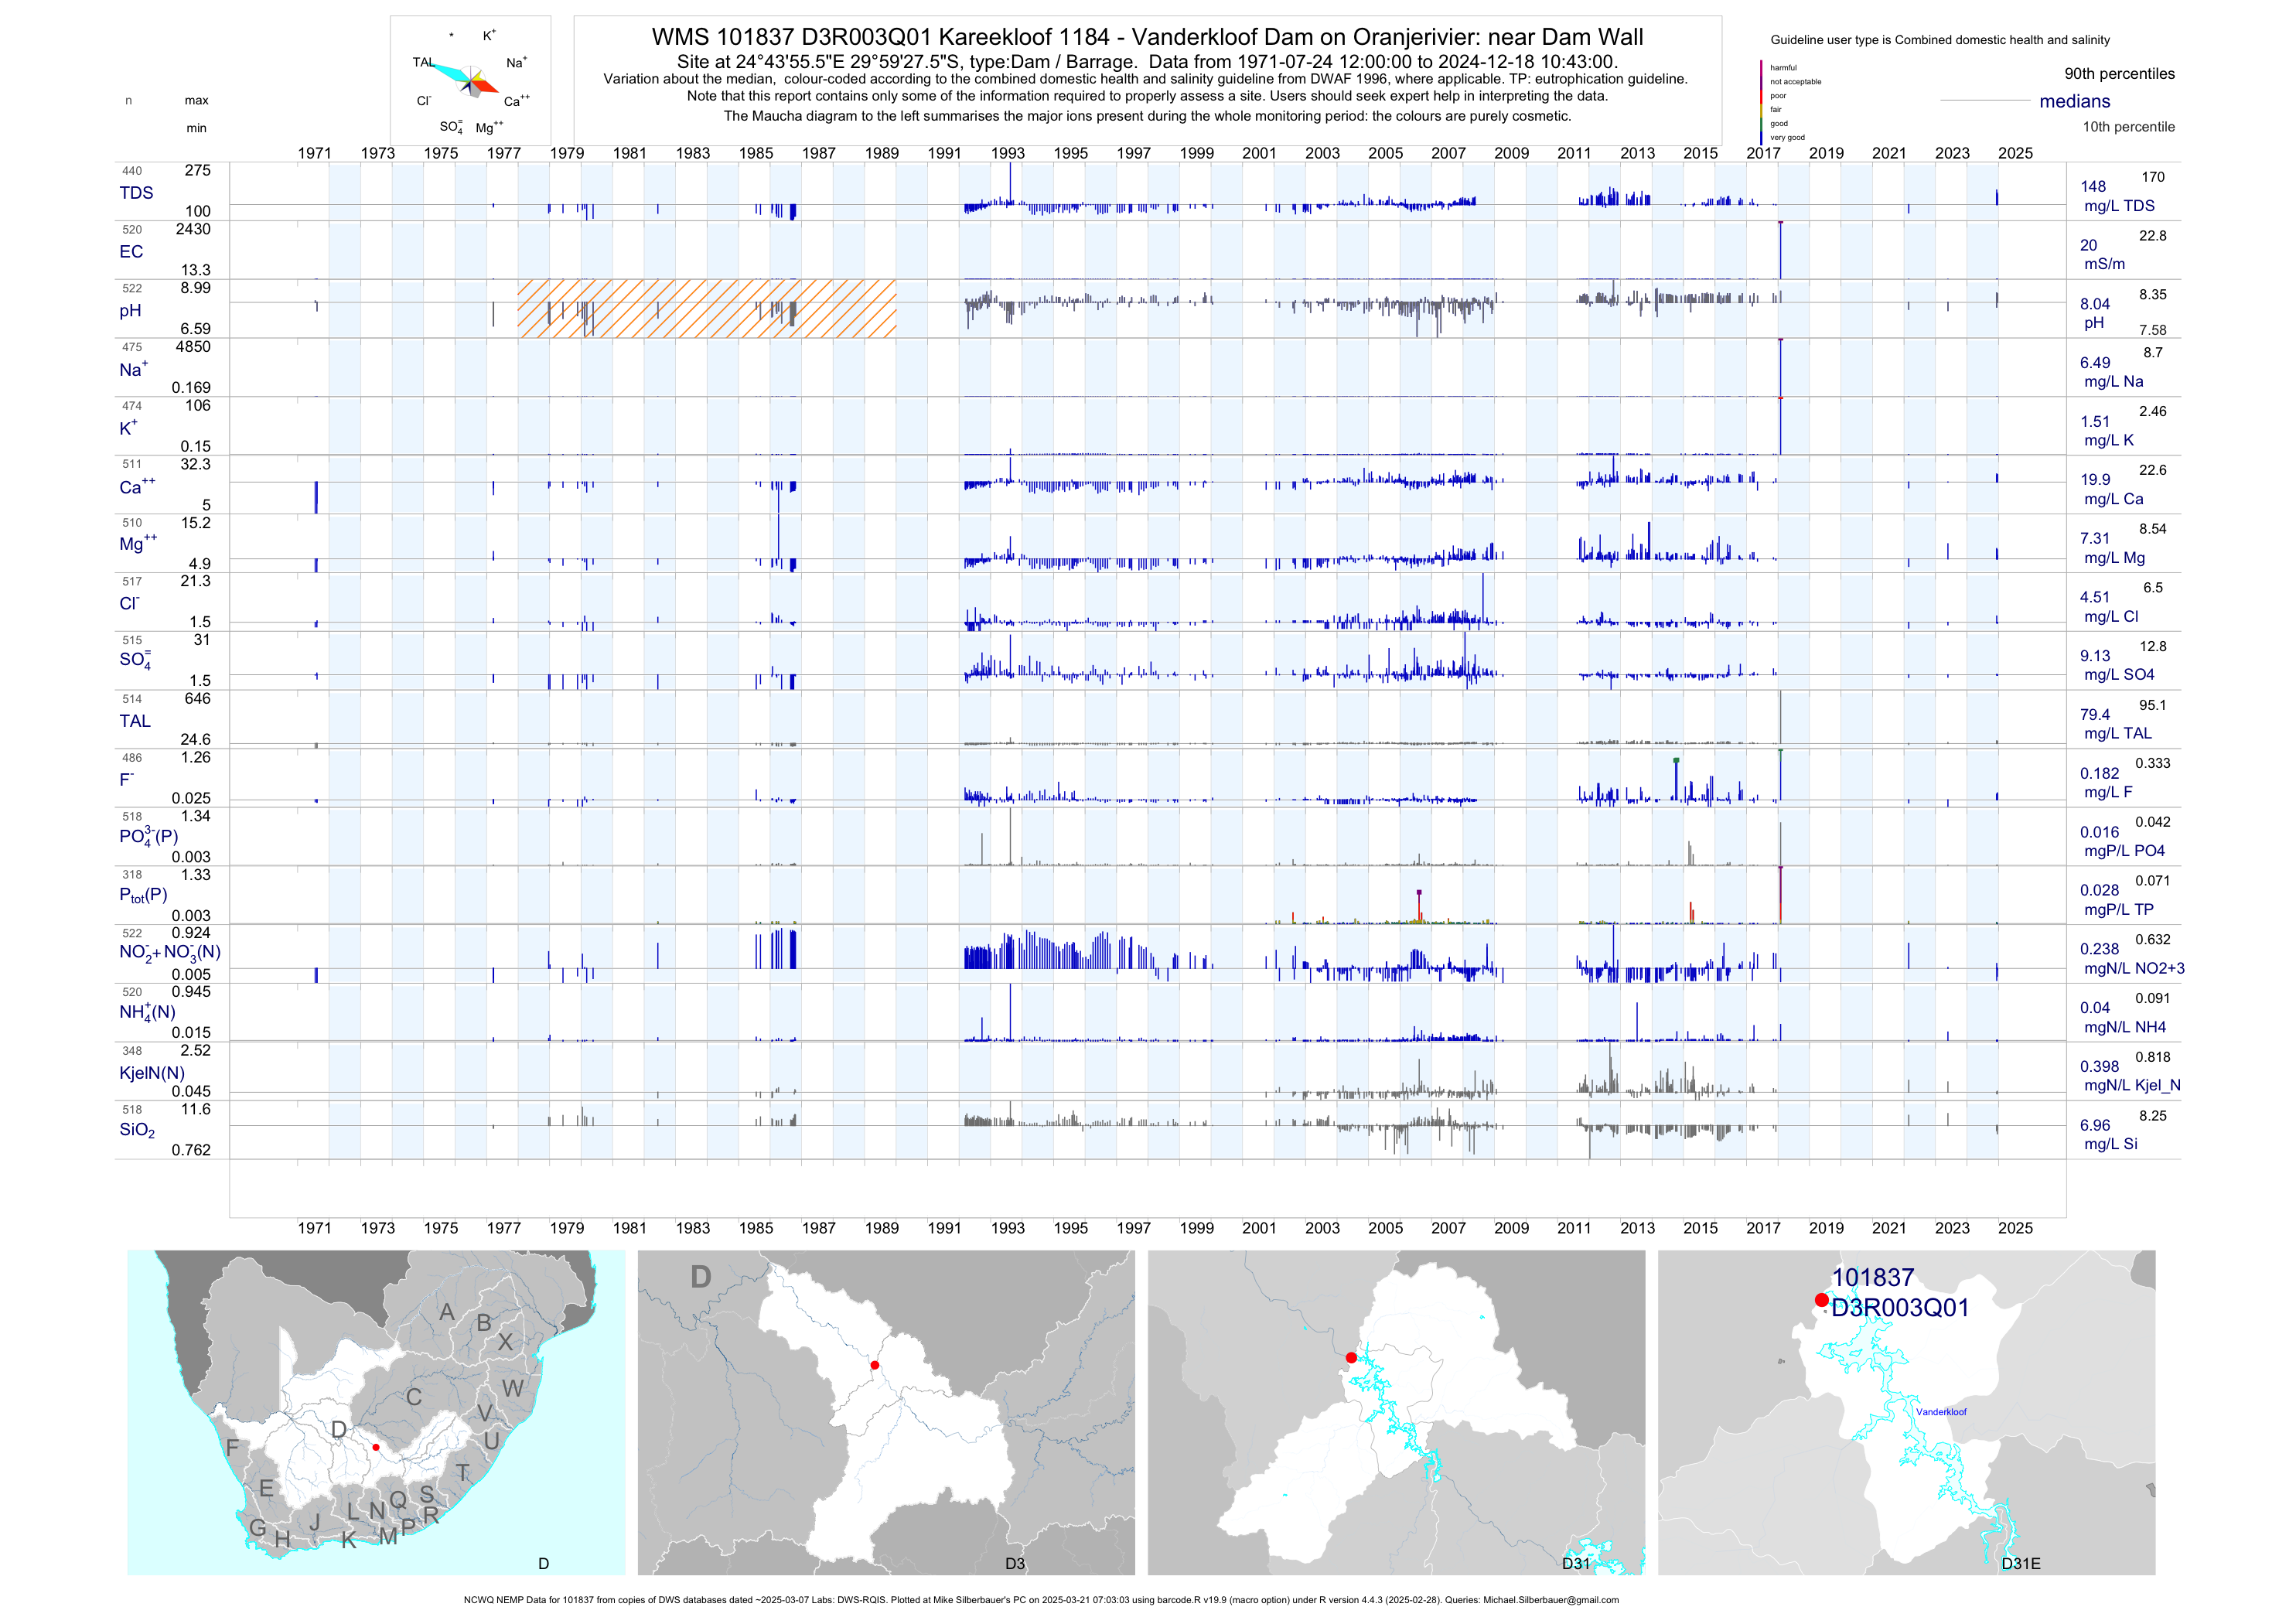The image size is (2296, 1624).
Task: Click the SiO2 variable label
Action: click(x=137, y=1130)
